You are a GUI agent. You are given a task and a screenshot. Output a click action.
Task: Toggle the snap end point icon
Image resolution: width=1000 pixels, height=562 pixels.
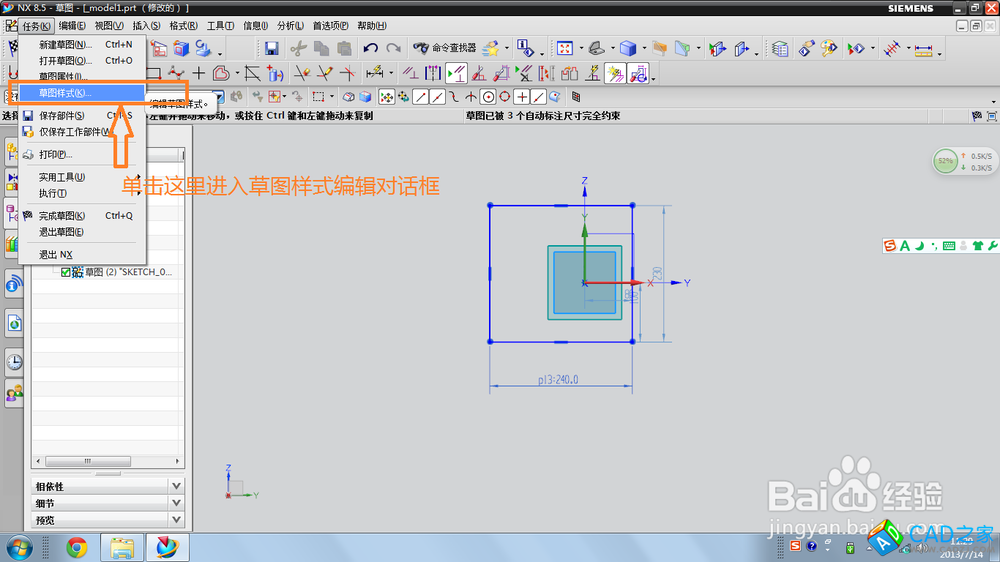[x=420, y=97]
